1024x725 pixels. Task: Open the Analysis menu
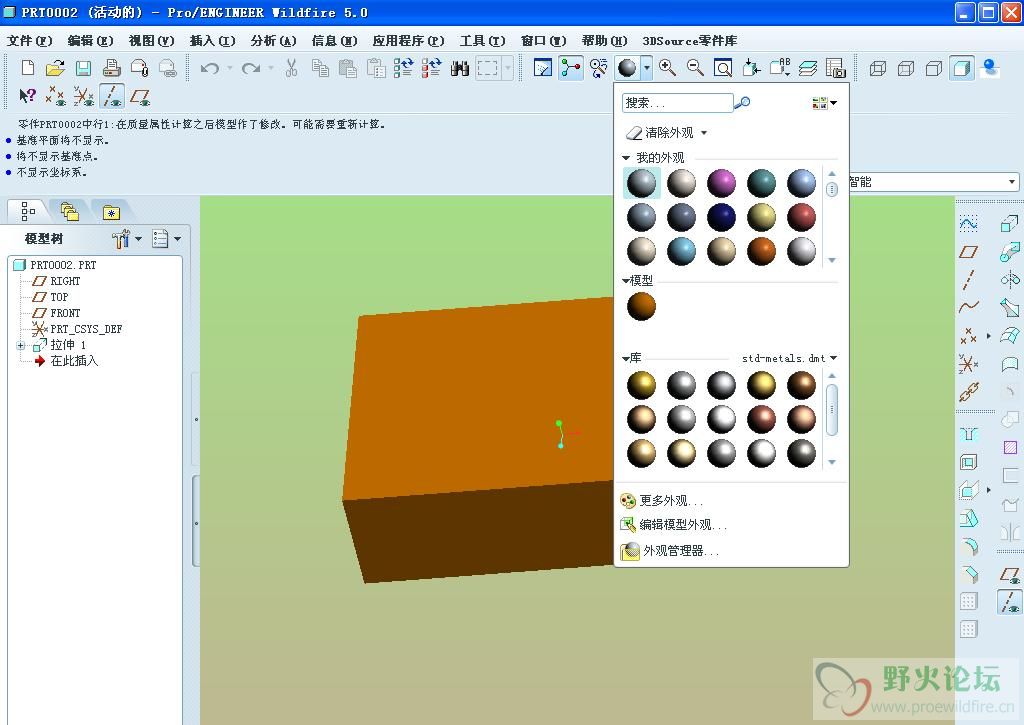[274, 40]
